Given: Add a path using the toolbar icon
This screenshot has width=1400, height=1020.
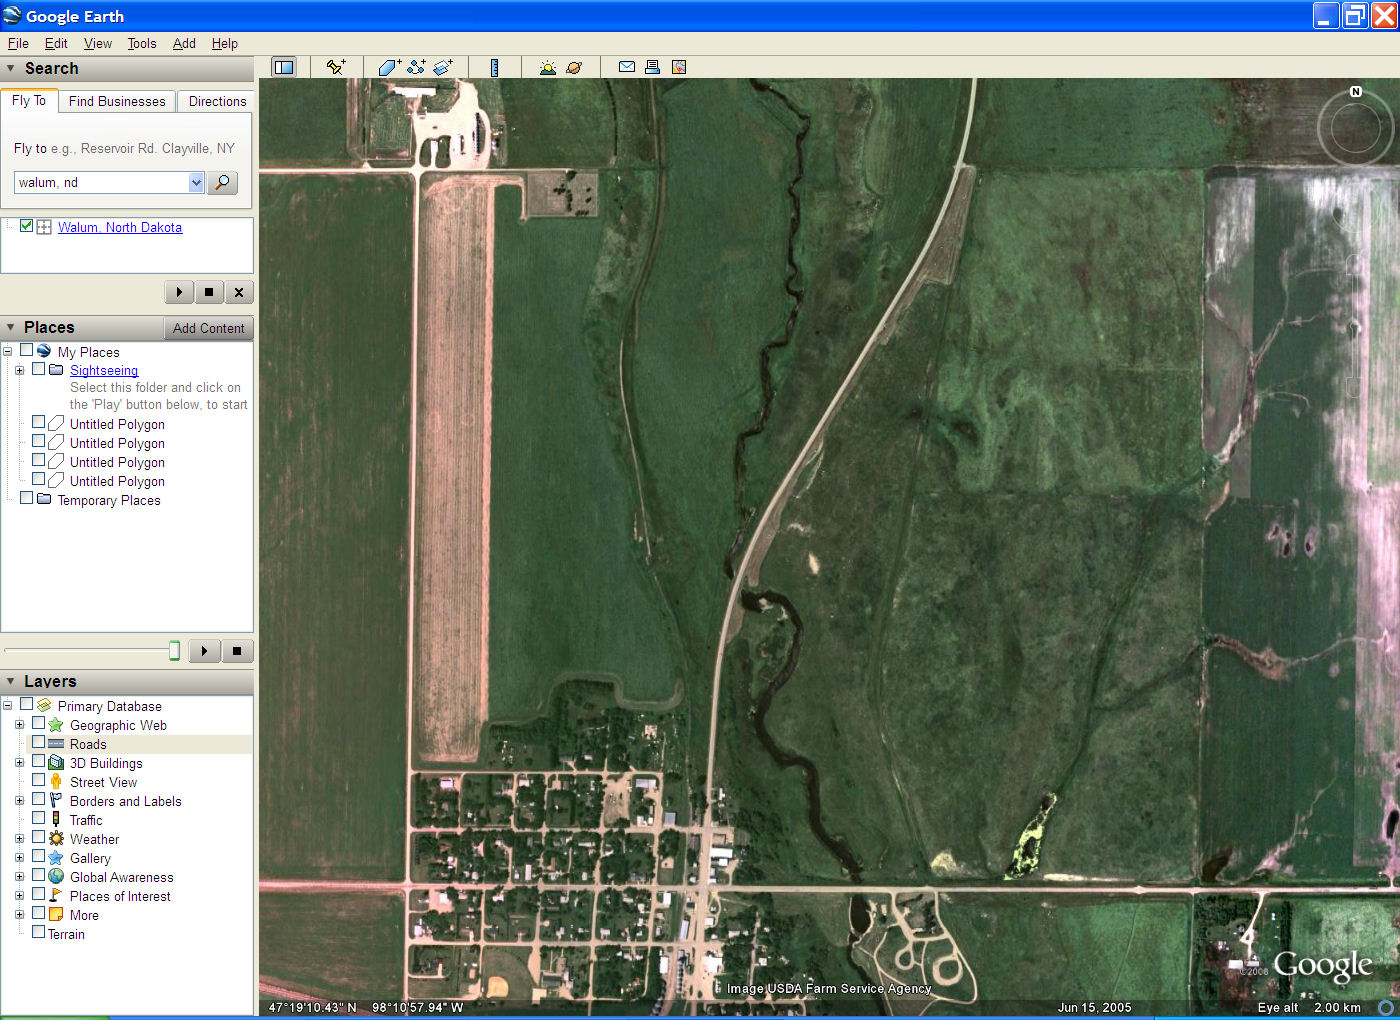Looking at the screenshot, I should [x=416, y=67].
